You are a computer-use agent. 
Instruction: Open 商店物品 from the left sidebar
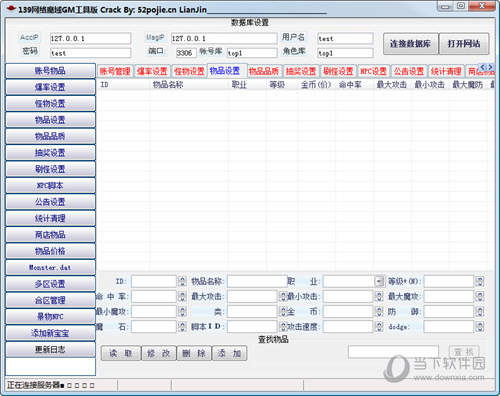[x=50, y=235]
